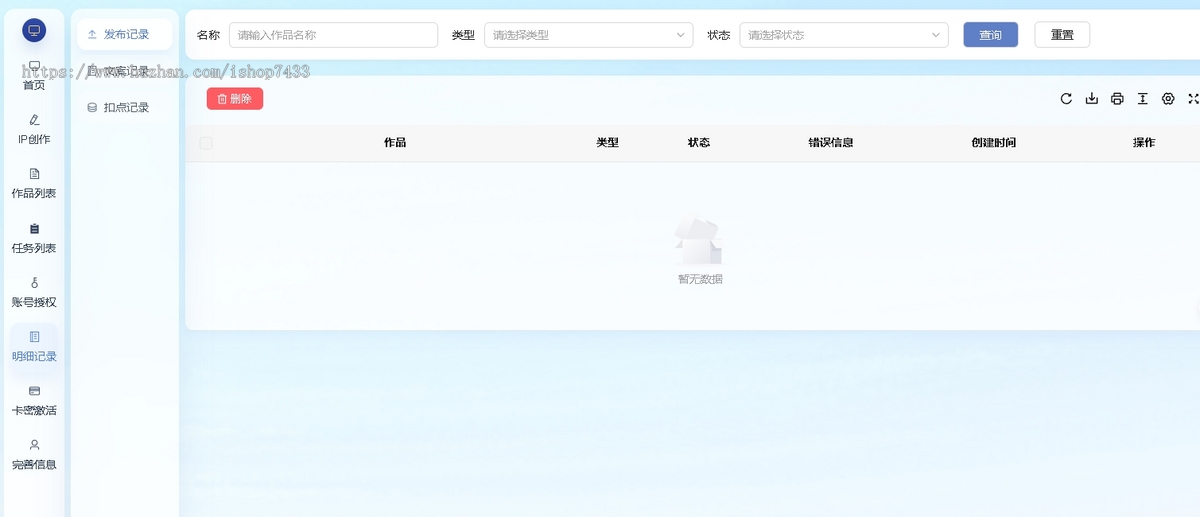Expand the 请选择状态 dropdown

[844, 35]
